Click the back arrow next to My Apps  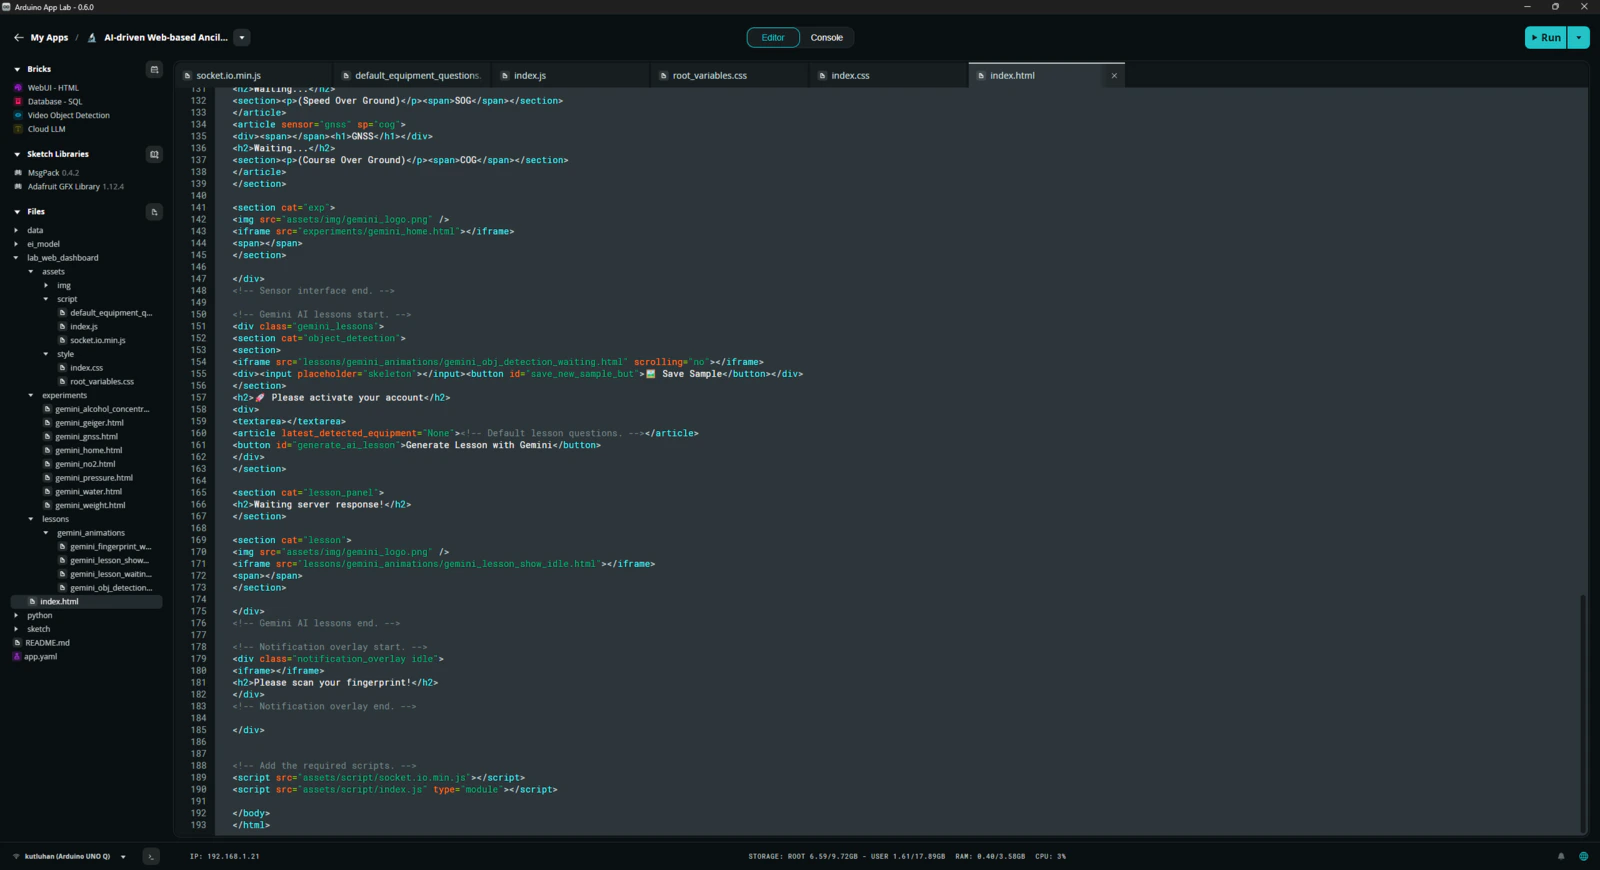pyautogui.click(x=18, y=38)
